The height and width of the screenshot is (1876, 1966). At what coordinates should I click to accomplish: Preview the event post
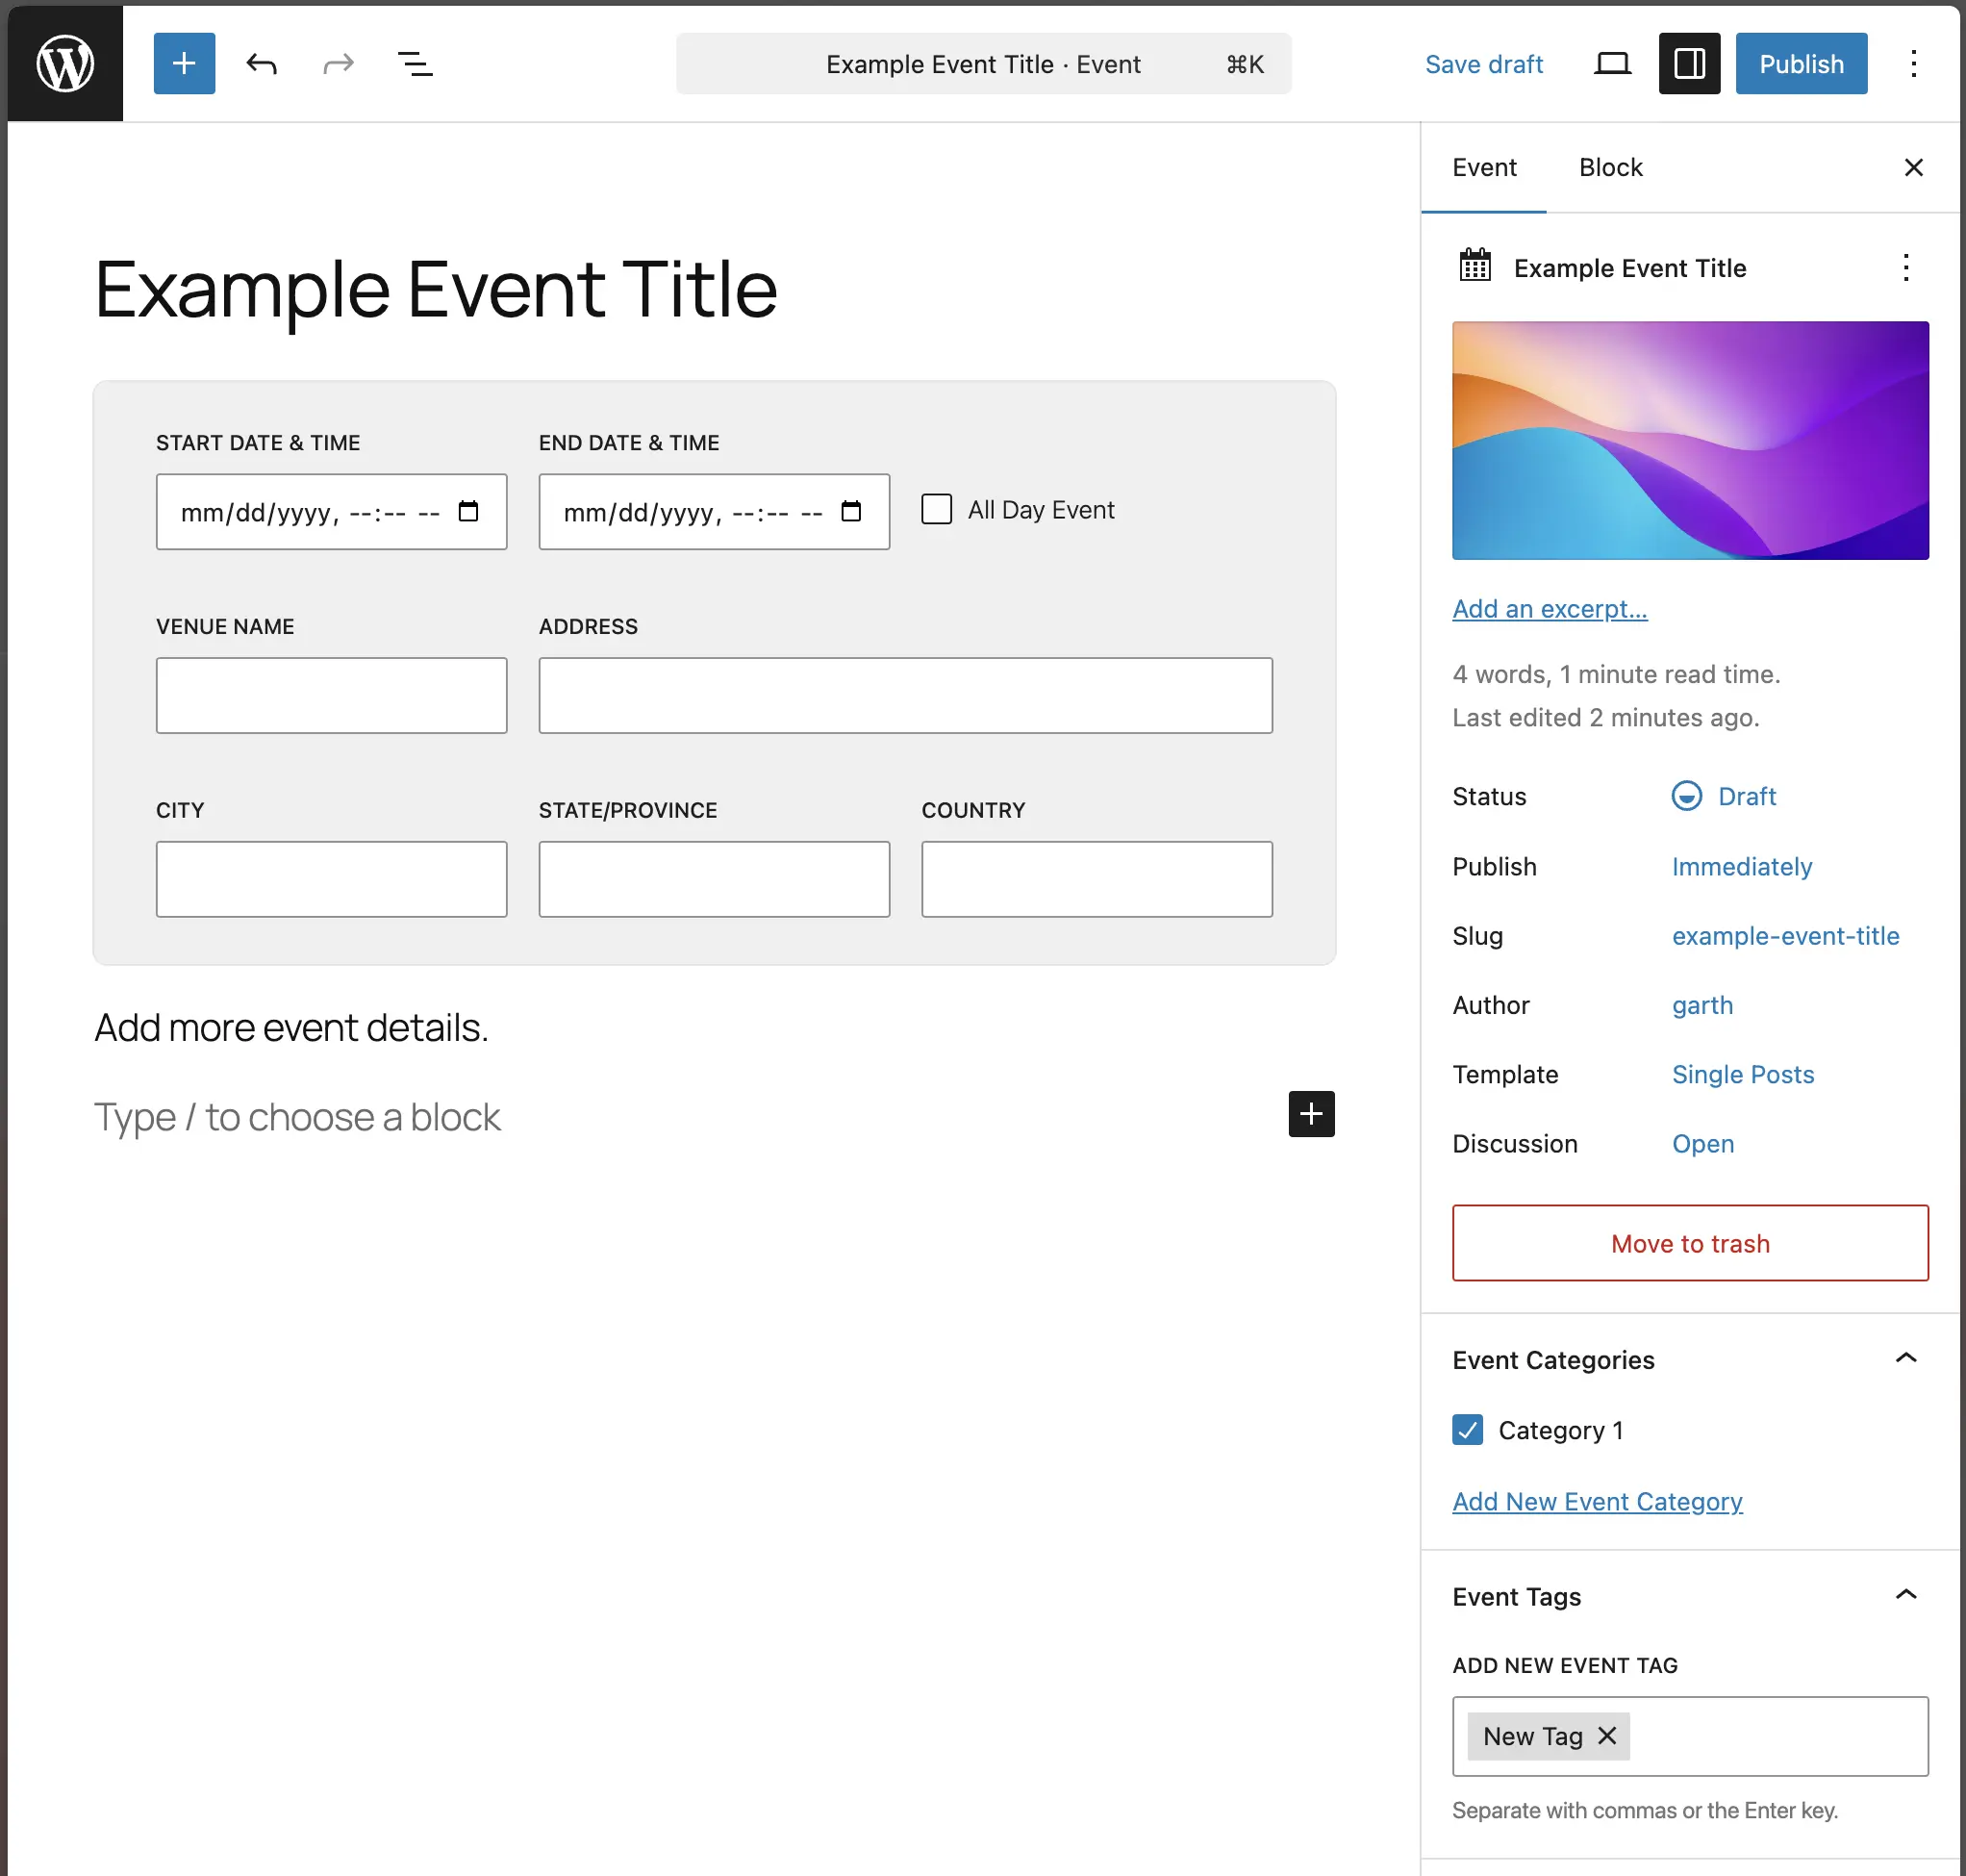(x=1612, y=63)
